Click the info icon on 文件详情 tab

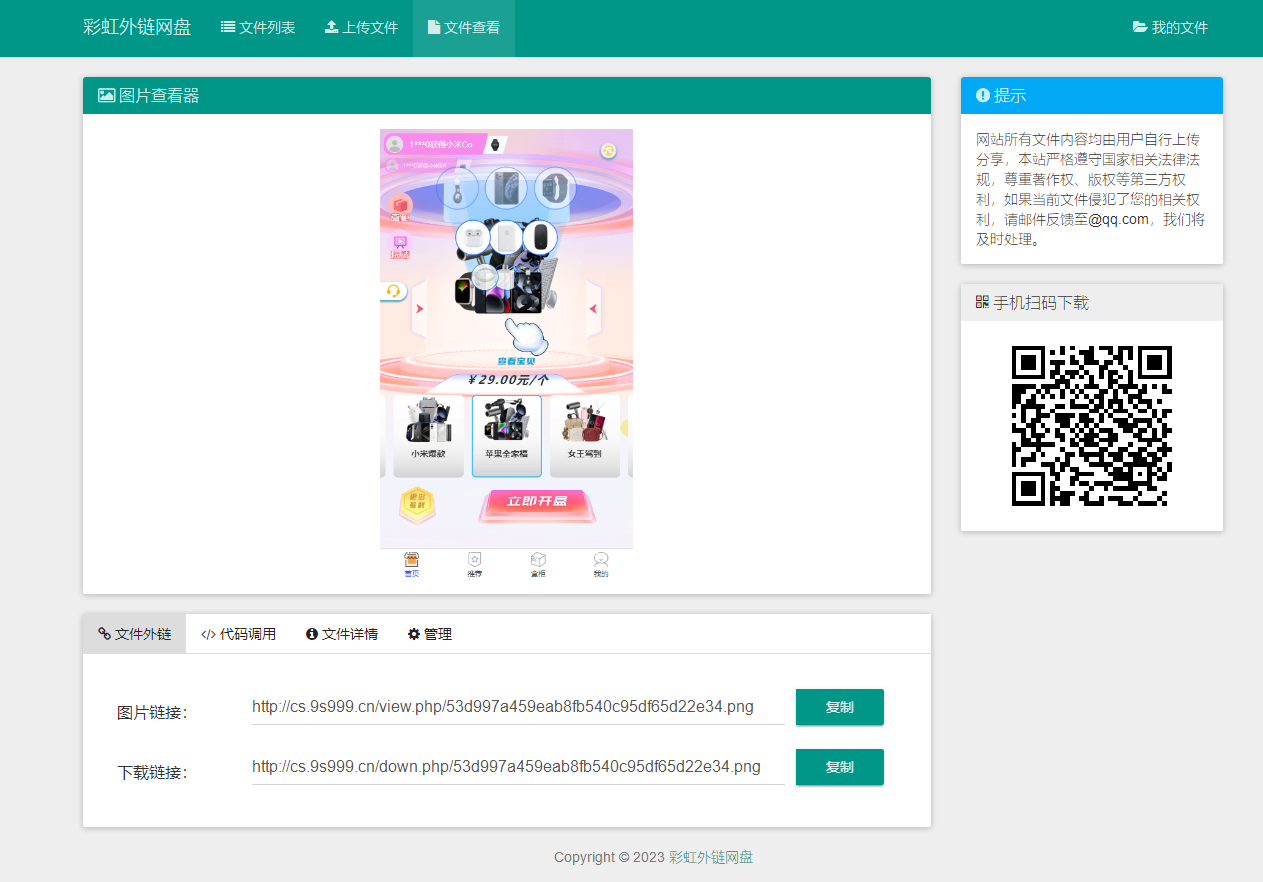[313, 633]
